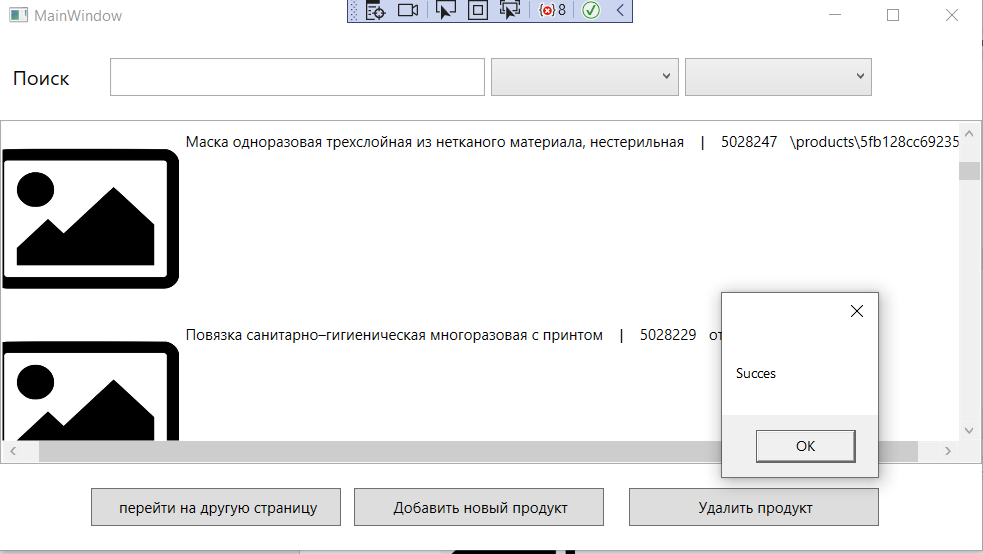Click Добавить новый продукт button
Image resolution: width=983 pixels, height=554 pixels.
[479, 507]
